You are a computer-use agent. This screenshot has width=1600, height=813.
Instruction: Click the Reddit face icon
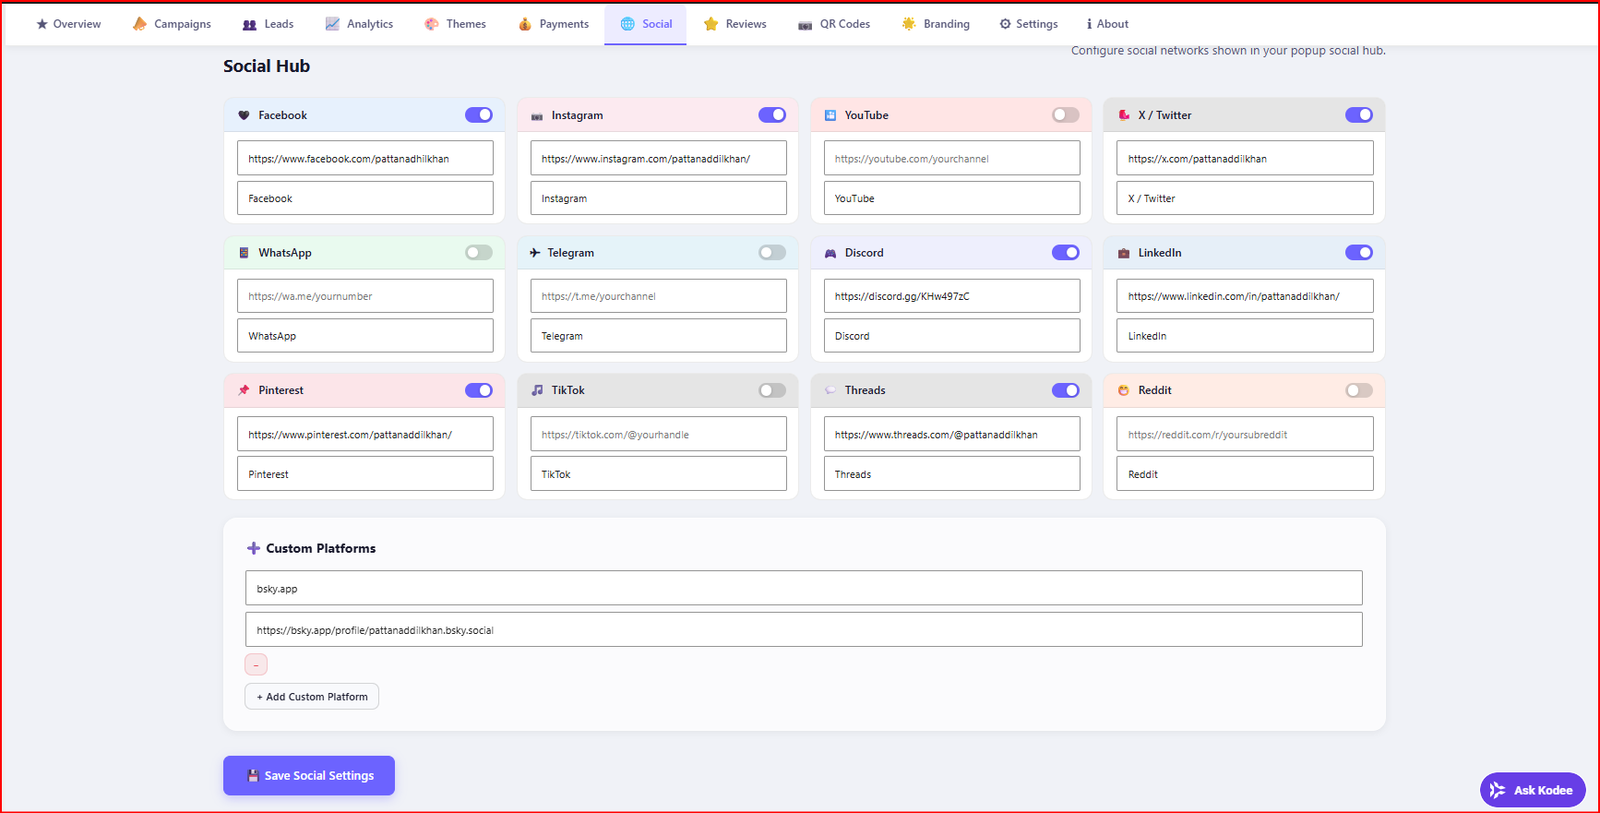point(1124,390)
